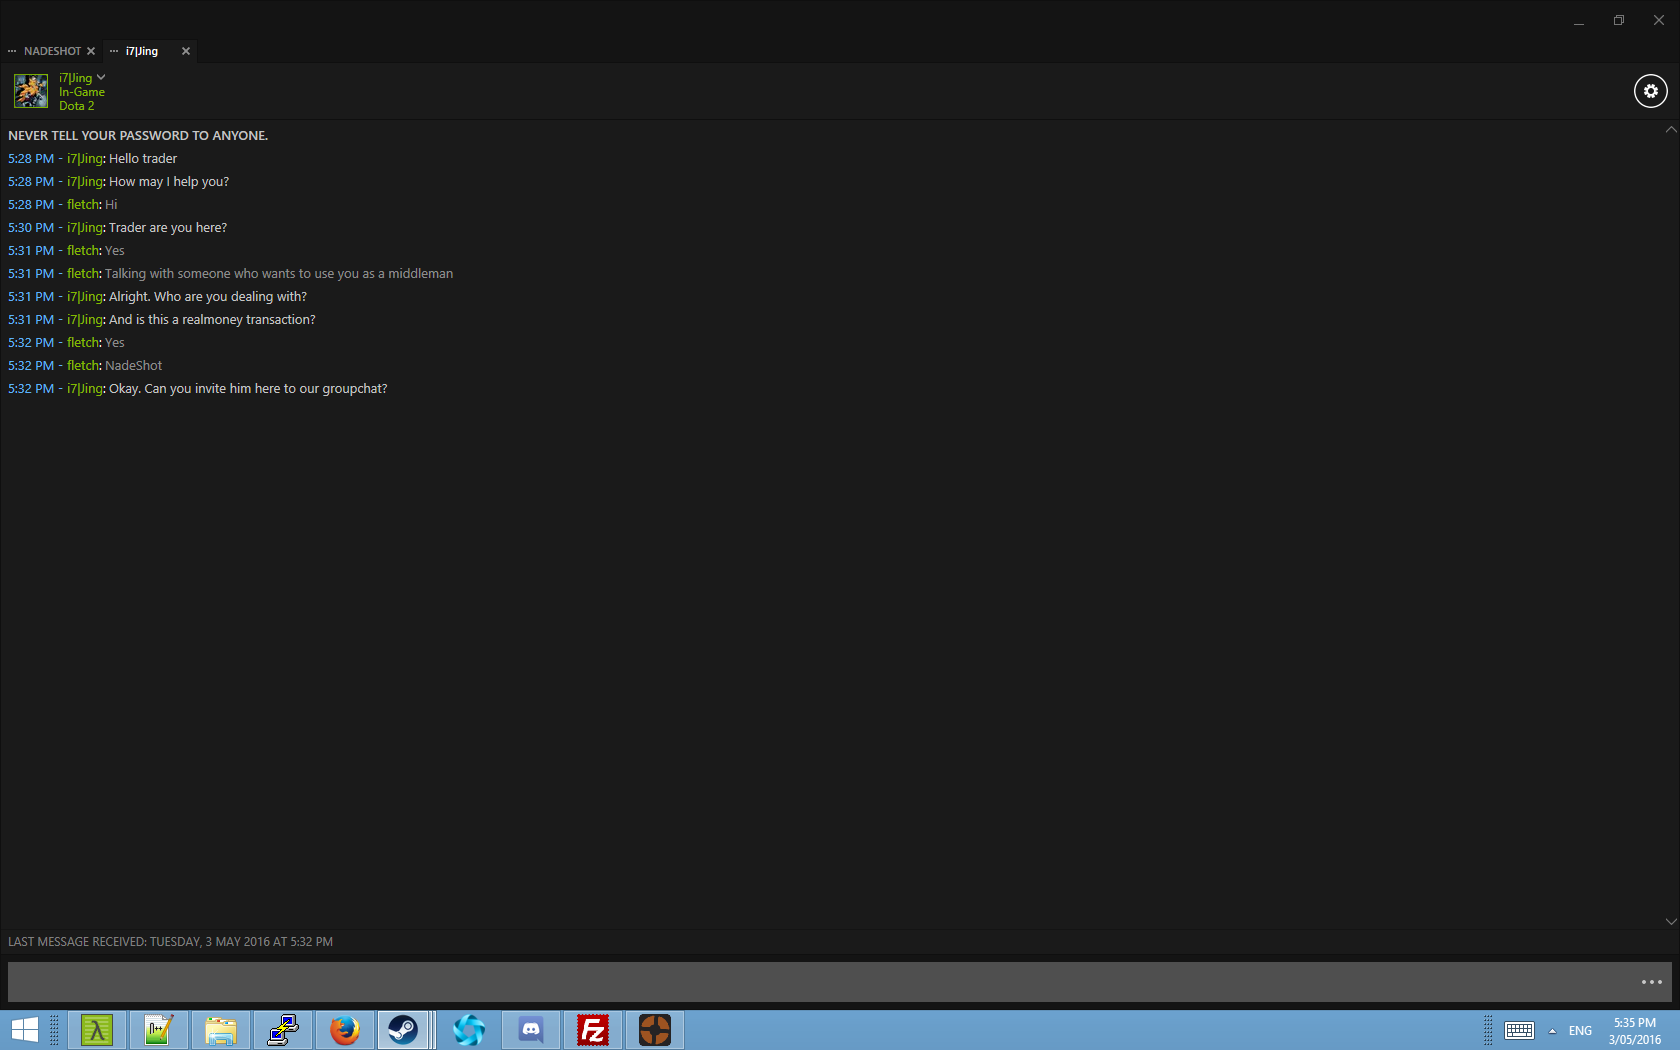The width and height of the screenshot is (1680, 1050).
Task: Open PuTTY from the taskbar
Action: pos(283,1030)
